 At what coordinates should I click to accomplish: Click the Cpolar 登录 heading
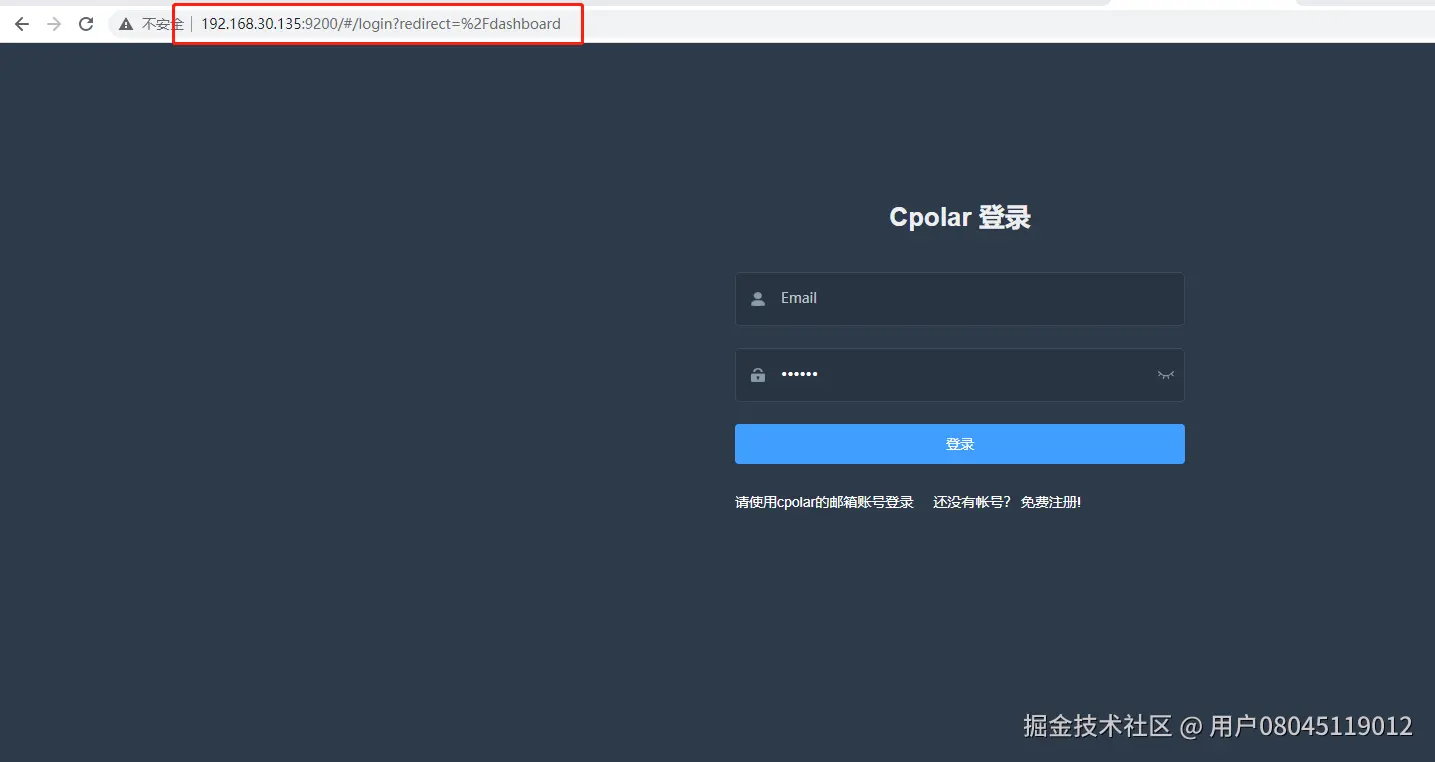(x=960, y=217)
